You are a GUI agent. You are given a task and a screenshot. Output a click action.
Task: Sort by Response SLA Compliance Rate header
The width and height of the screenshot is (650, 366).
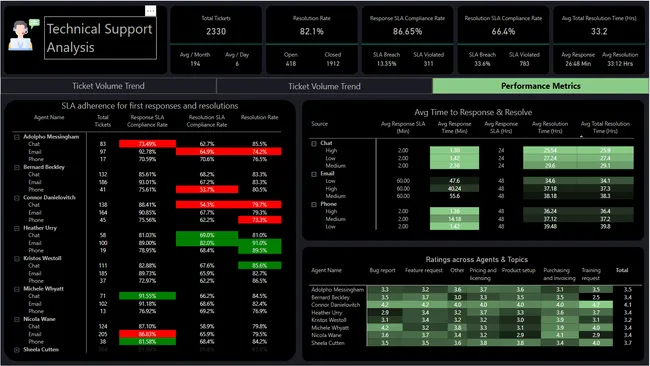click(147, 121)
